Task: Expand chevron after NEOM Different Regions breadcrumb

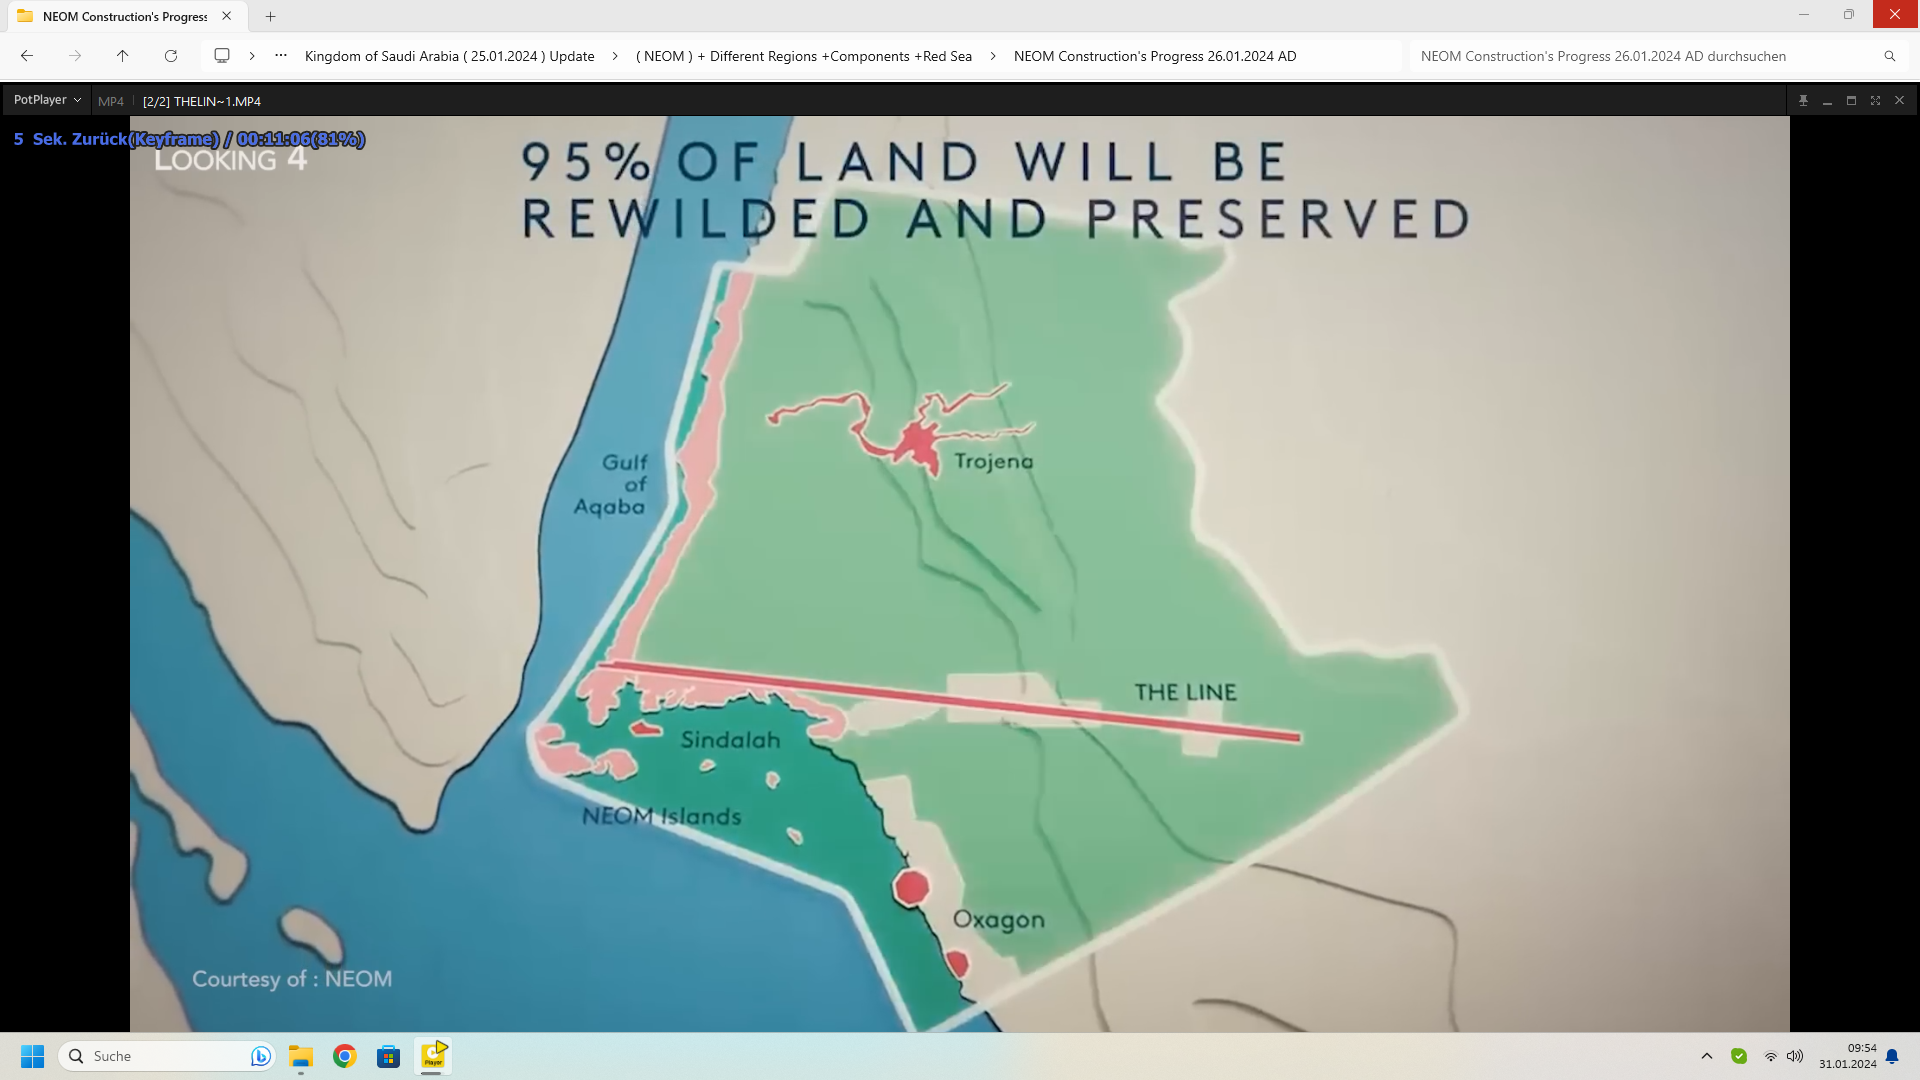Action: point(992,56)
